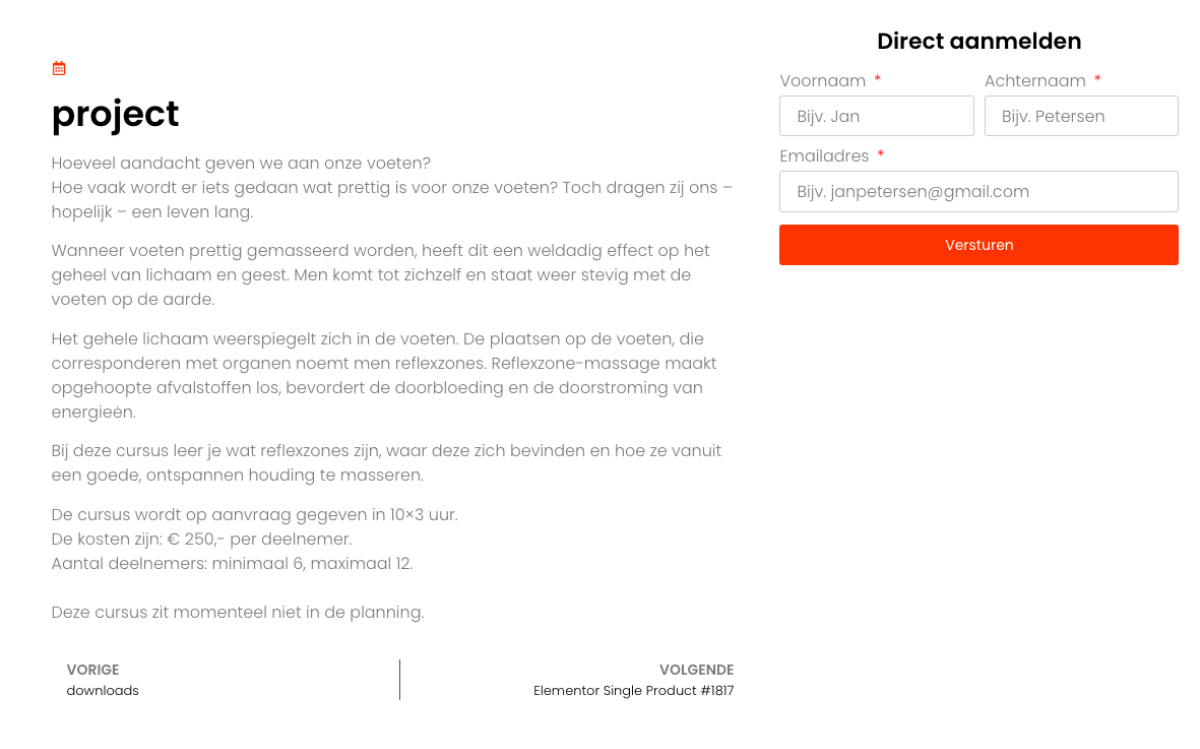1200x749 pixels.
Task: Click the paragraph starting 'Wanneer voeten prettig gemasseerd'
Action: (381, 274)
